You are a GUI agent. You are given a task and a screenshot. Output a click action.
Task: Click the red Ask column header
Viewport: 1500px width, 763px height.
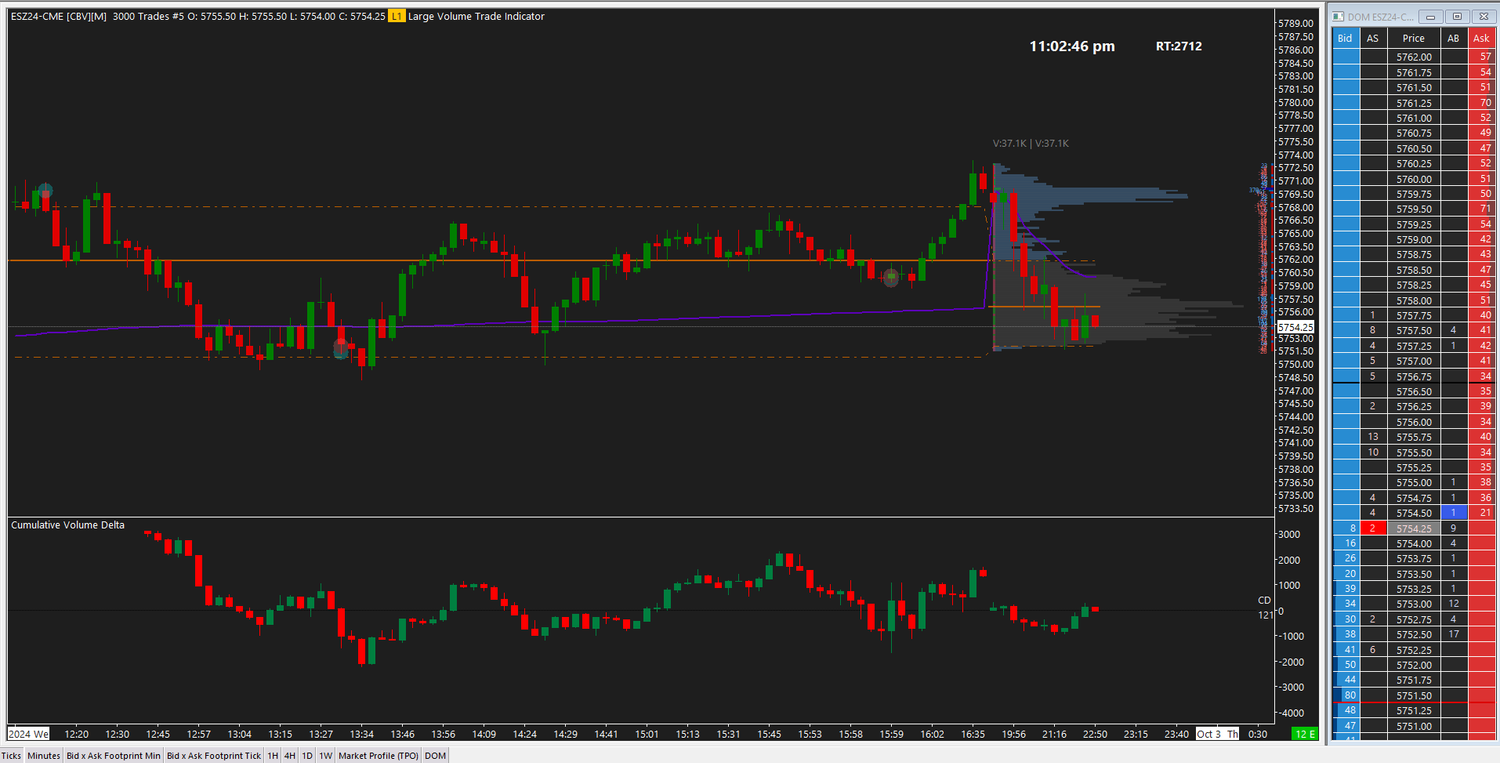pyautogui.click(x=1481, y=38)
